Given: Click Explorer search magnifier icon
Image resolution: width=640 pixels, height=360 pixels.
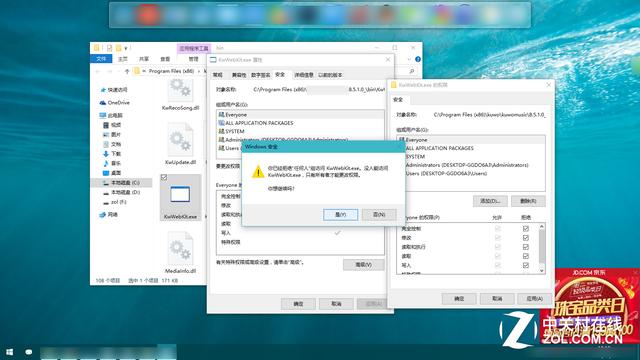Looking at the screenshot, I should pyautogui.click(x=412, y=71).
